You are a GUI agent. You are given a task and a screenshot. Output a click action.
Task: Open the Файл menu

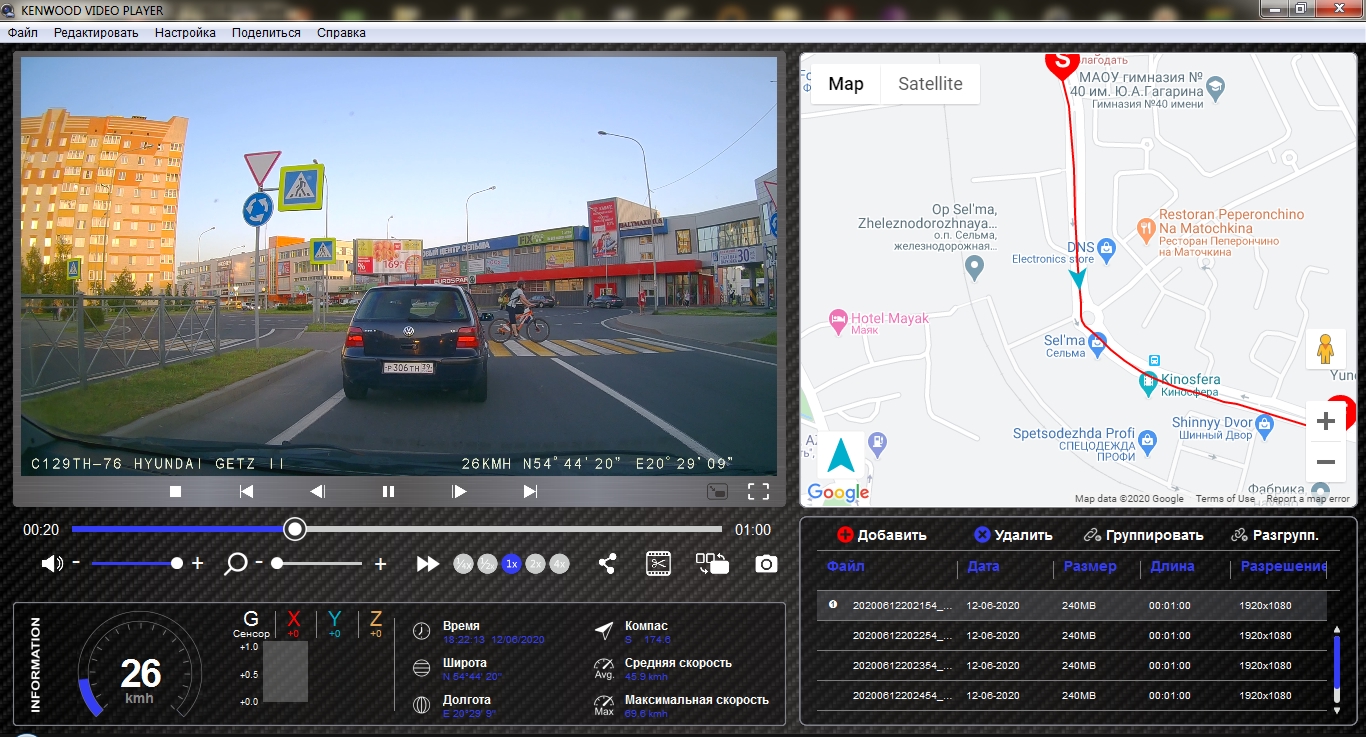pyautogui.click(x=22, y=33)
